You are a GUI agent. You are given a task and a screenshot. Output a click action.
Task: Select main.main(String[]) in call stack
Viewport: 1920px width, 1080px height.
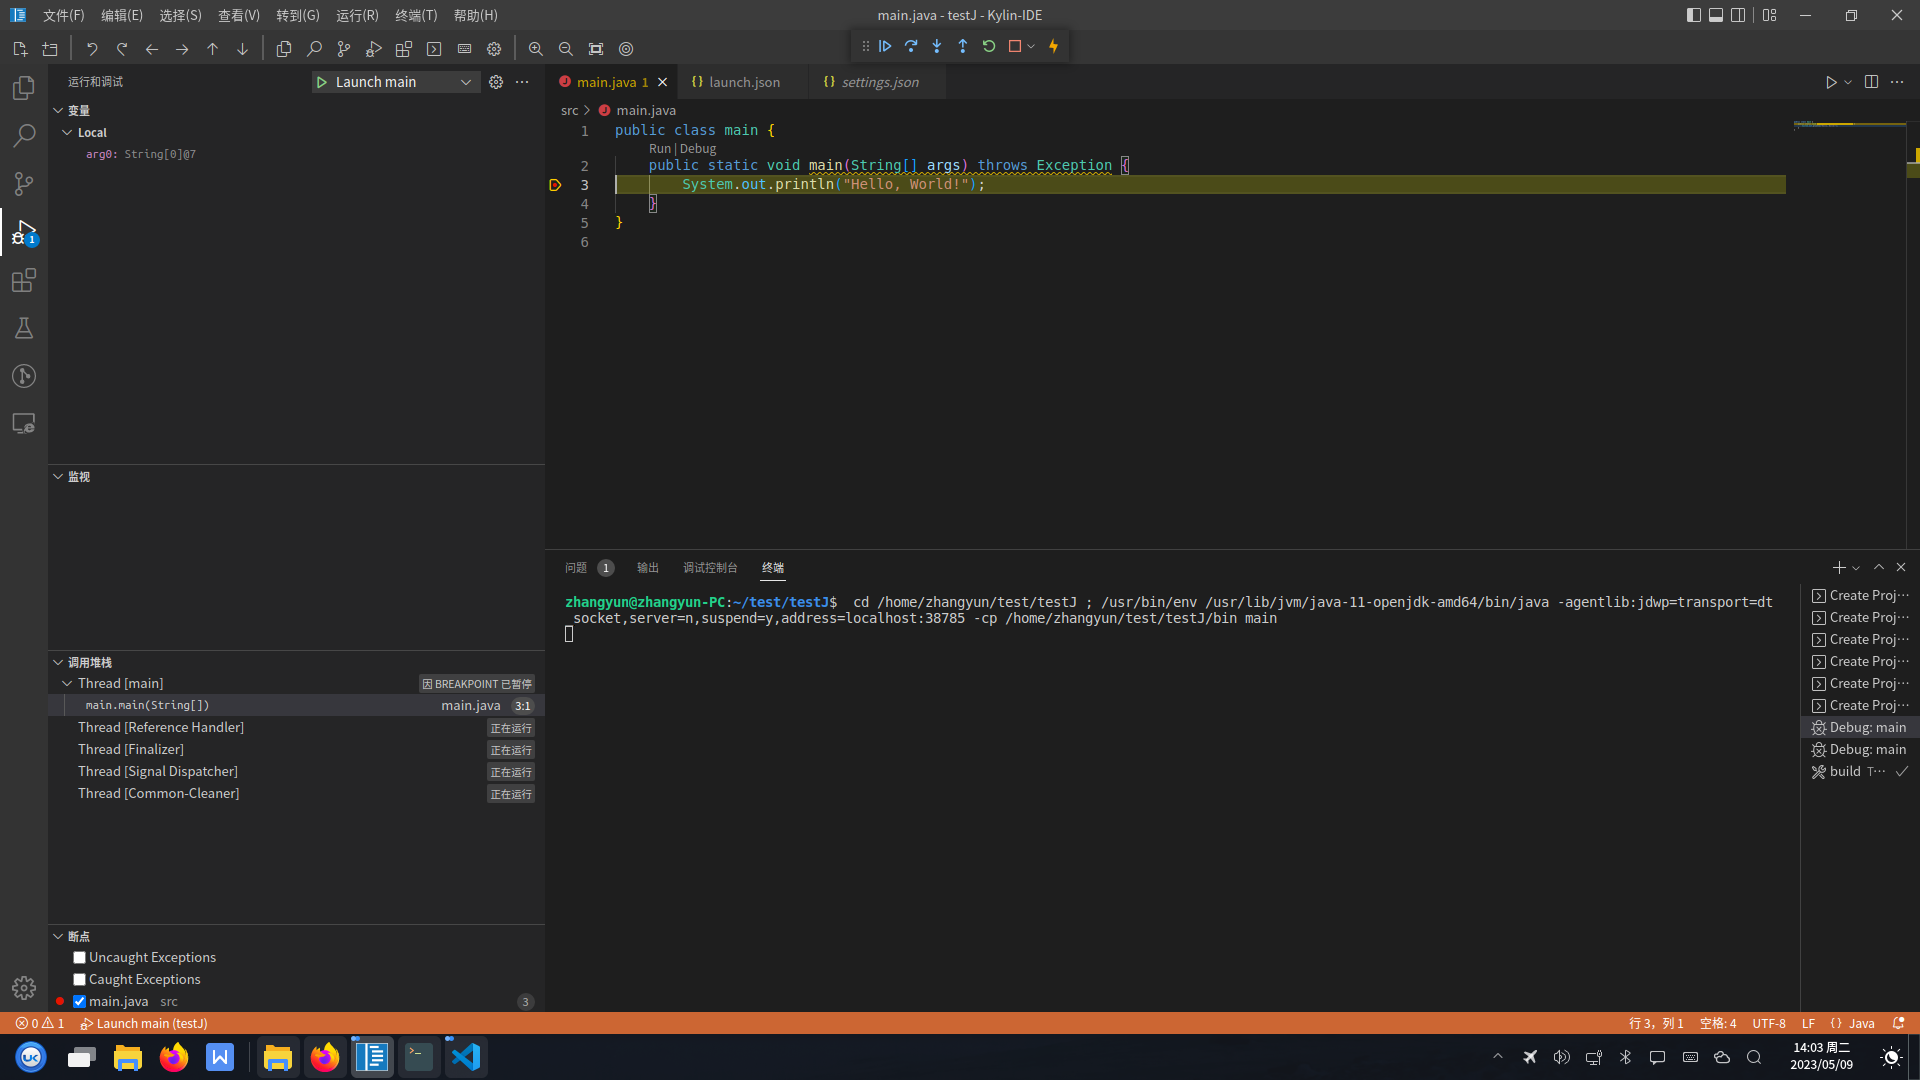pyautogui.click(x=146, y=705)
